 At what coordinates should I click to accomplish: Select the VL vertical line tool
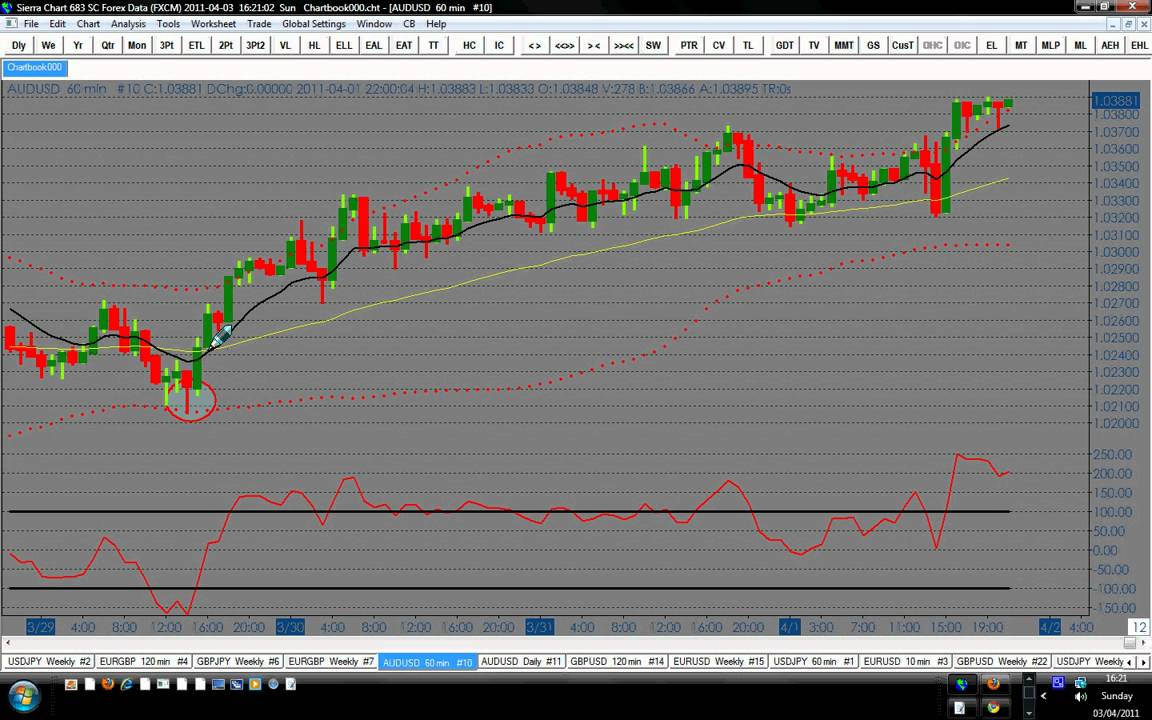click(285, 46)
